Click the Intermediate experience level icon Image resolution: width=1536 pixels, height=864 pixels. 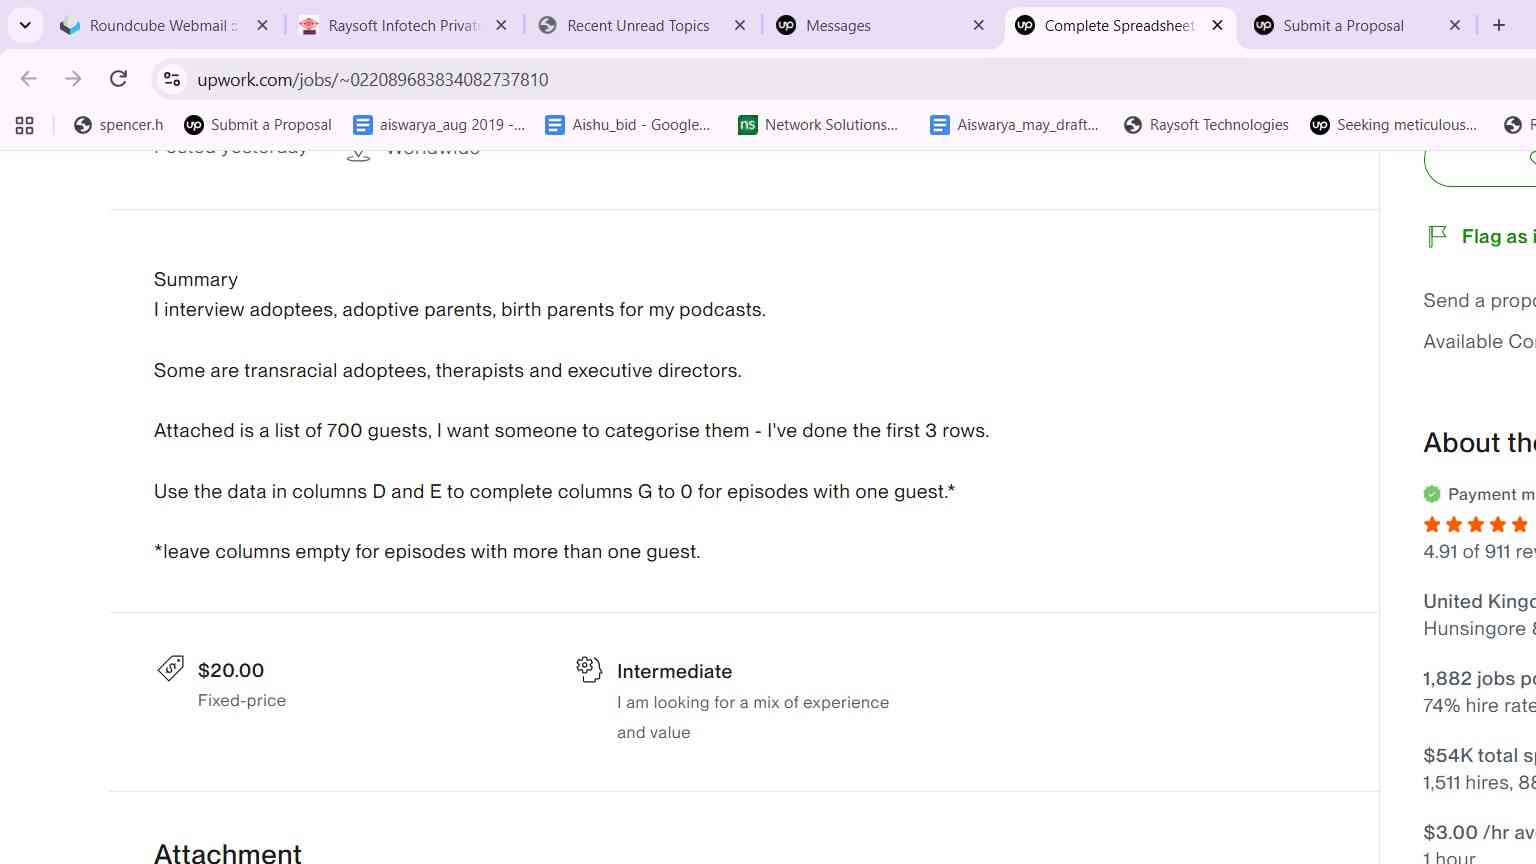click(x=589, y=669)
